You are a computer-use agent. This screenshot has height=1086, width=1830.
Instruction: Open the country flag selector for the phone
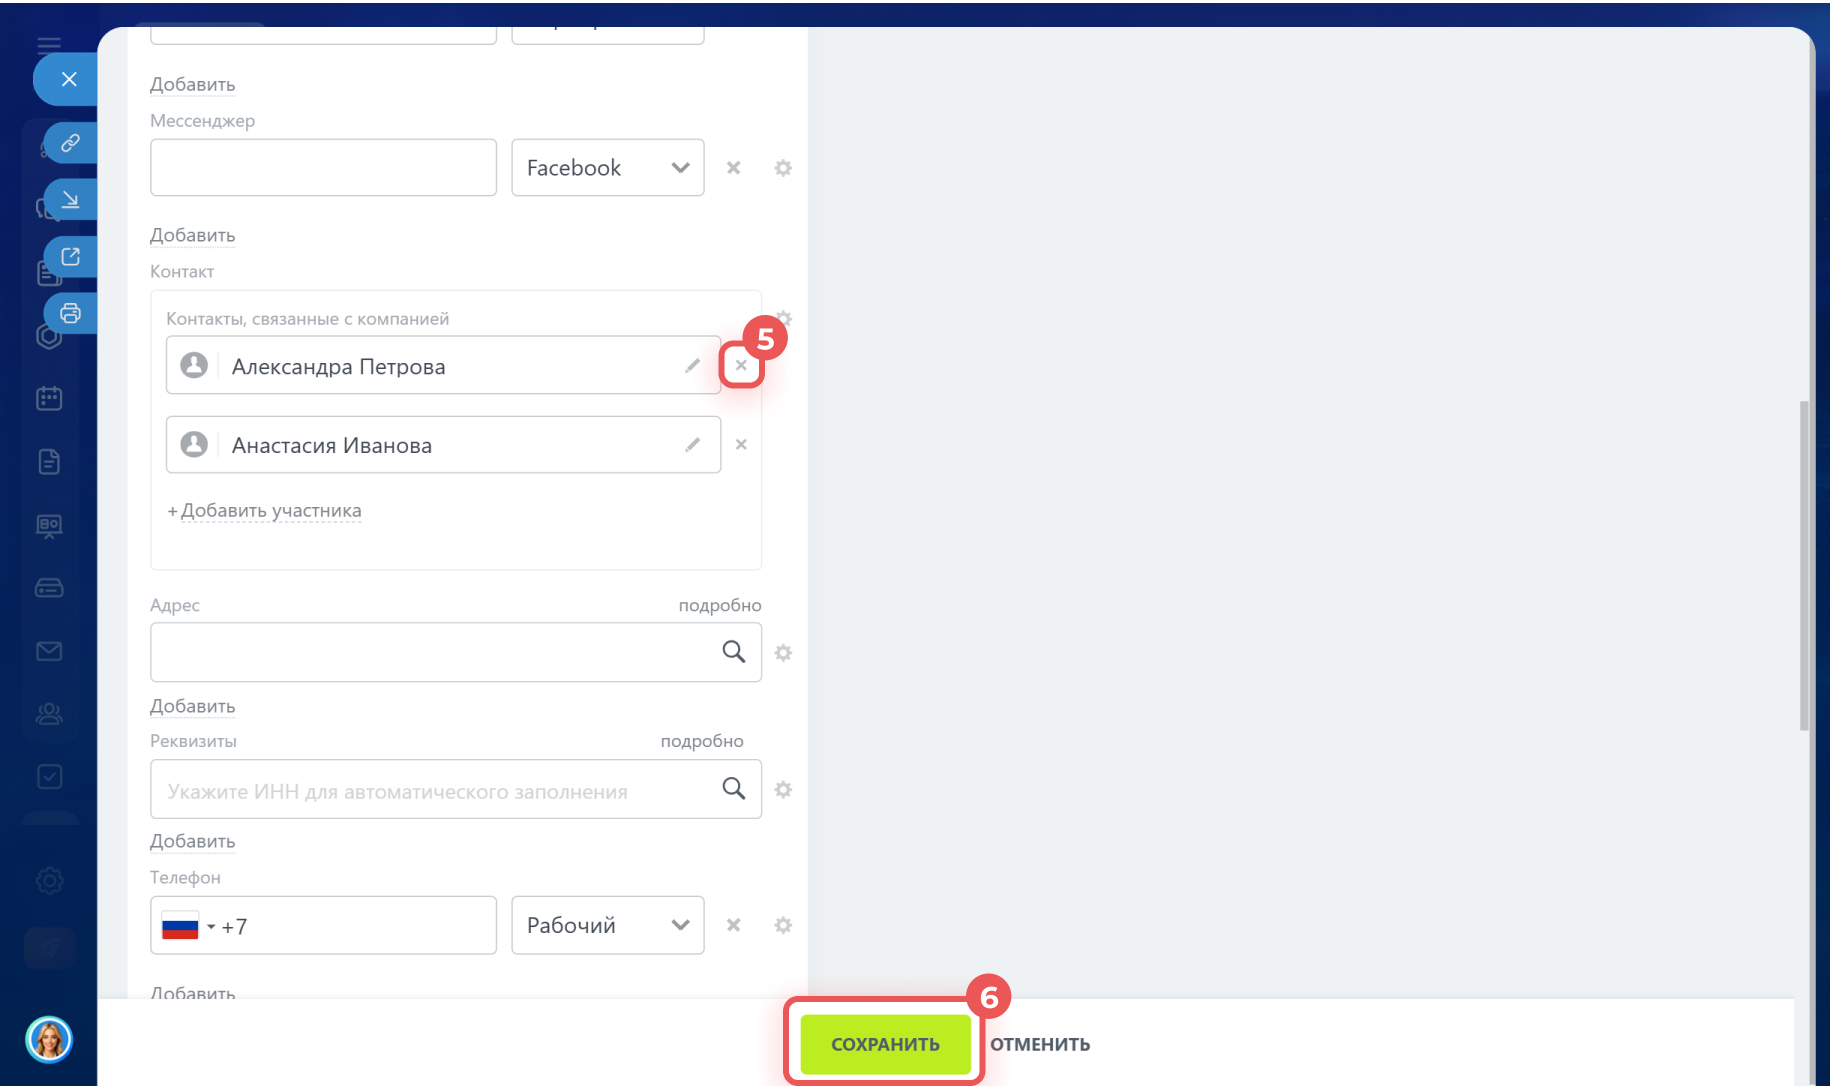click(x=188, y=927)
